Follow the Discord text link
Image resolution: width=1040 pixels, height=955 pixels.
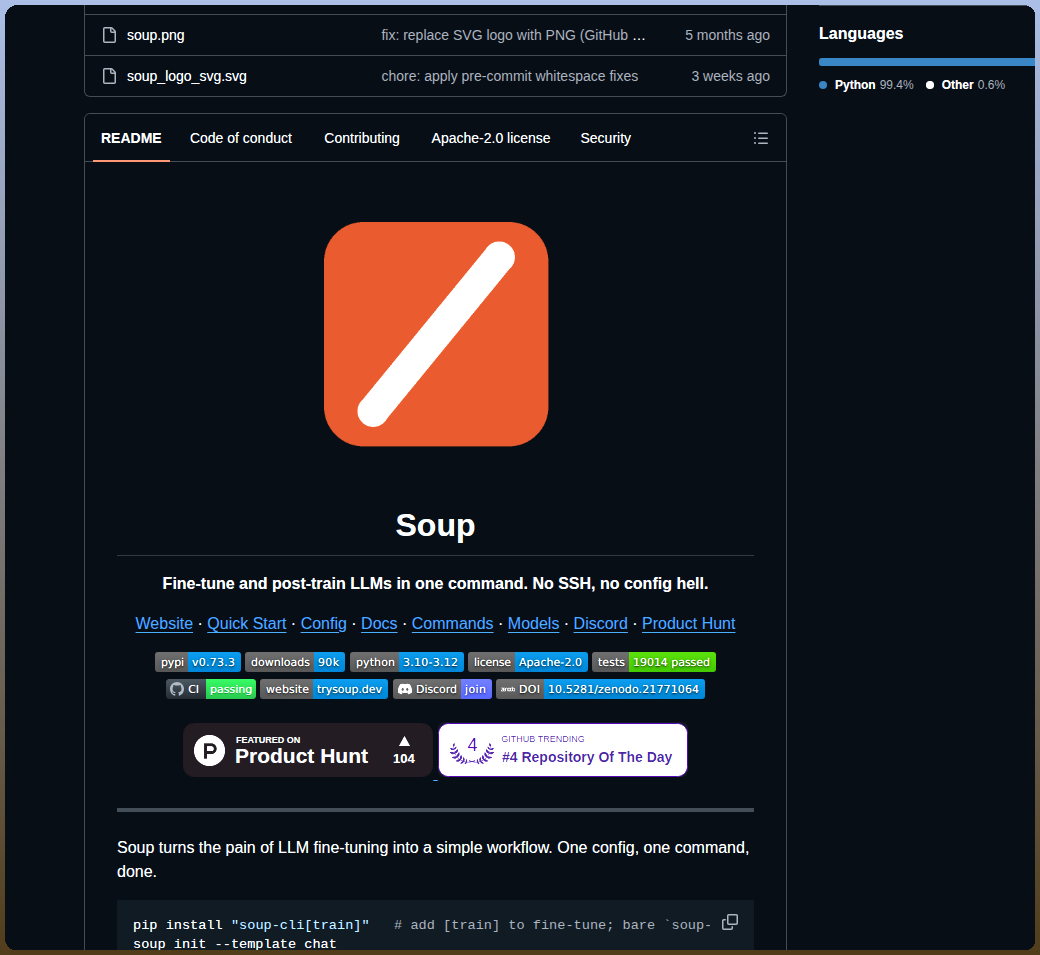point(600,623)
